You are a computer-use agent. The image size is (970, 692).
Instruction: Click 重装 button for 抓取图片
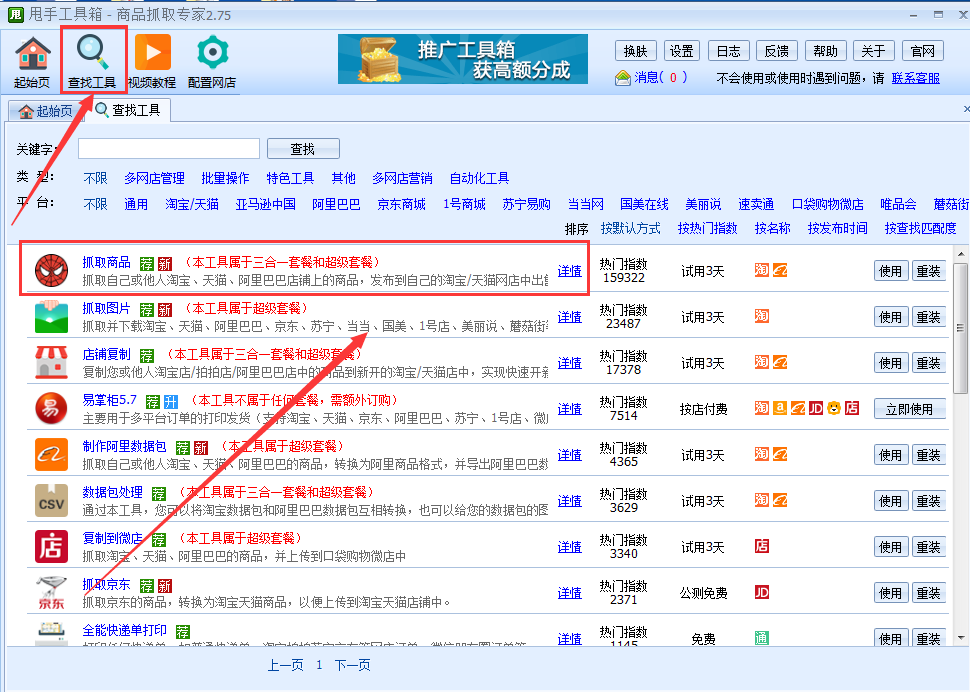[x=929, y=317]
